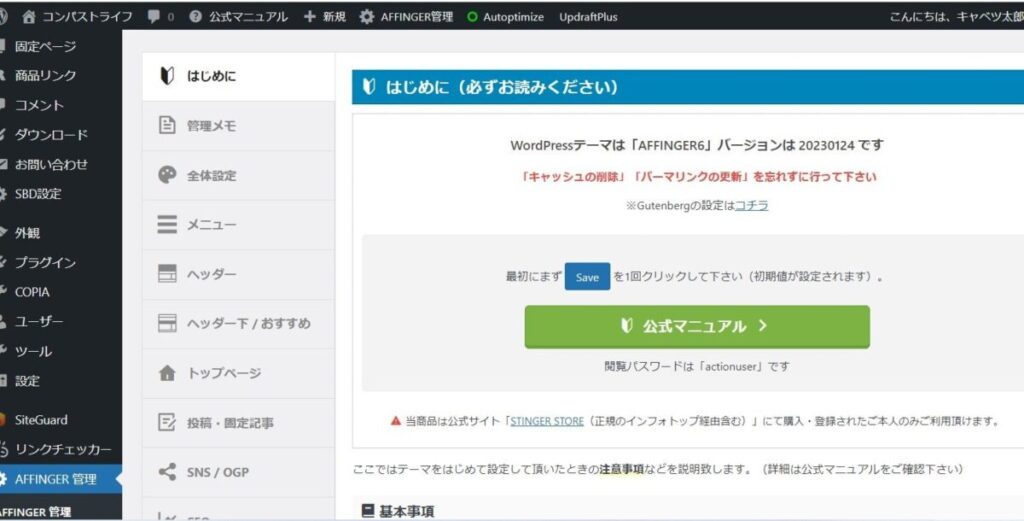This screenshot has height=521, width=1024.
Task: Click the book icon beside 基本事項
Action: [x=368, y=511]
